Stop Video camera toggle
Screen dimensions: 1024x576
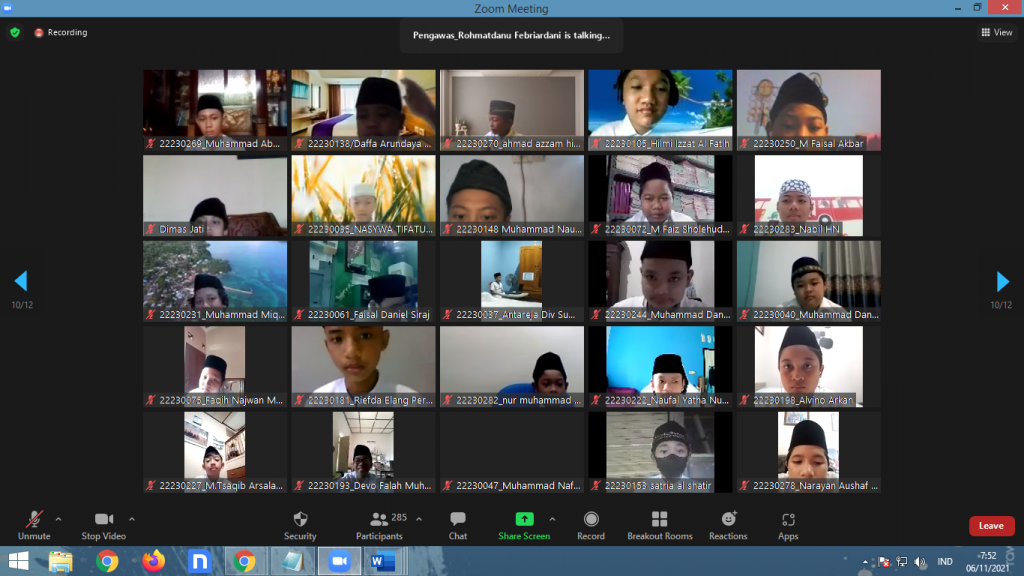pyautogui.click(x=104, y=524)
